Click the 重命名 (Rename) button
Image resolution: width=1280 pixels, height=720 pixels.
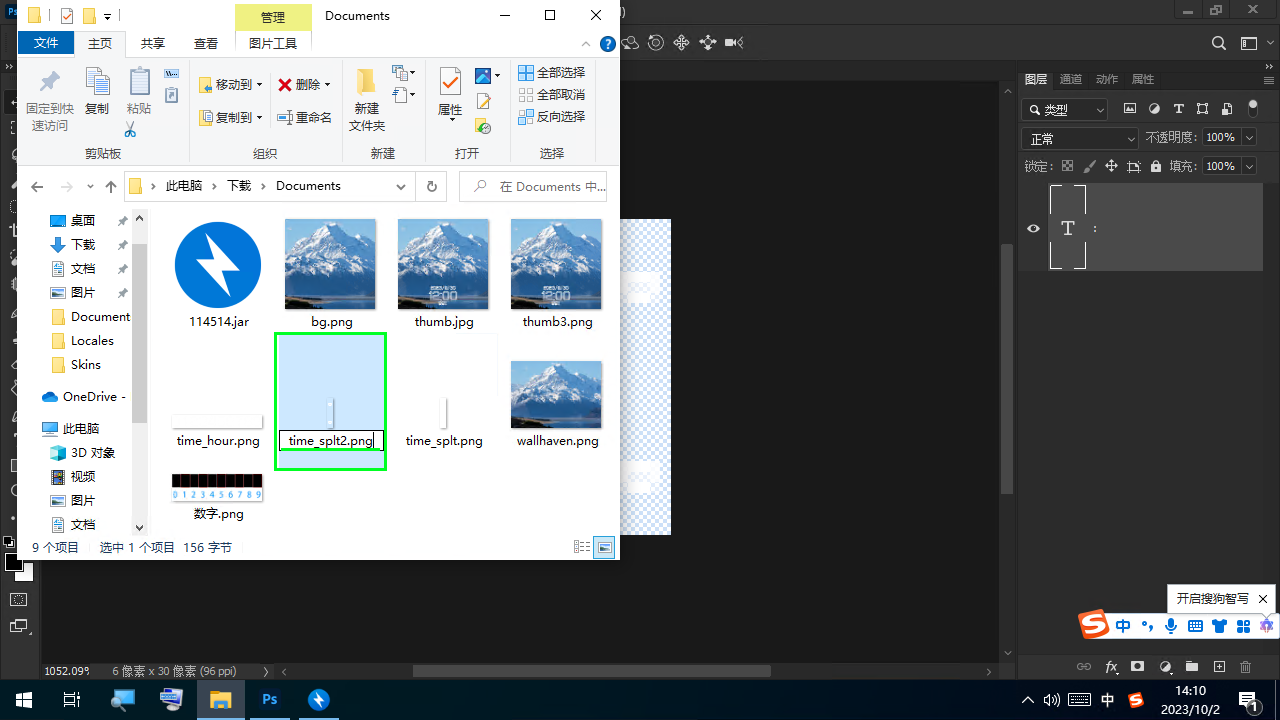[305, 117]
